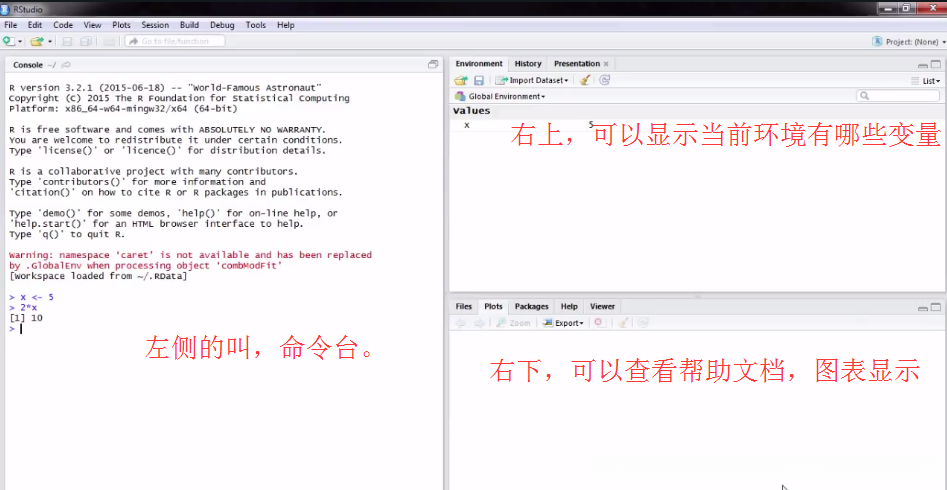Open the Debug menu
This screenshot has width=947, height=490.
[222, 25]
